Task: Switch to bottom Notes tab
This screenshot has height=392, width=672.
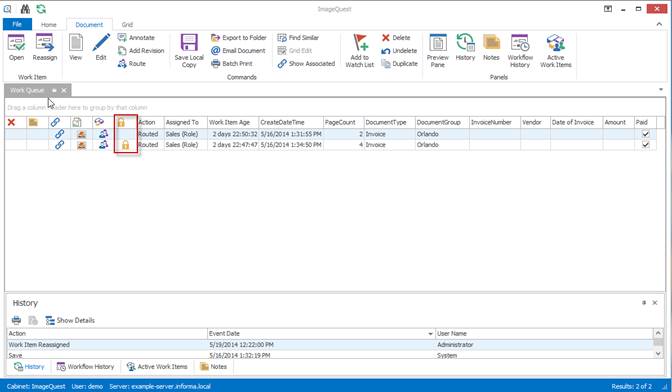Action: [213, 367]
